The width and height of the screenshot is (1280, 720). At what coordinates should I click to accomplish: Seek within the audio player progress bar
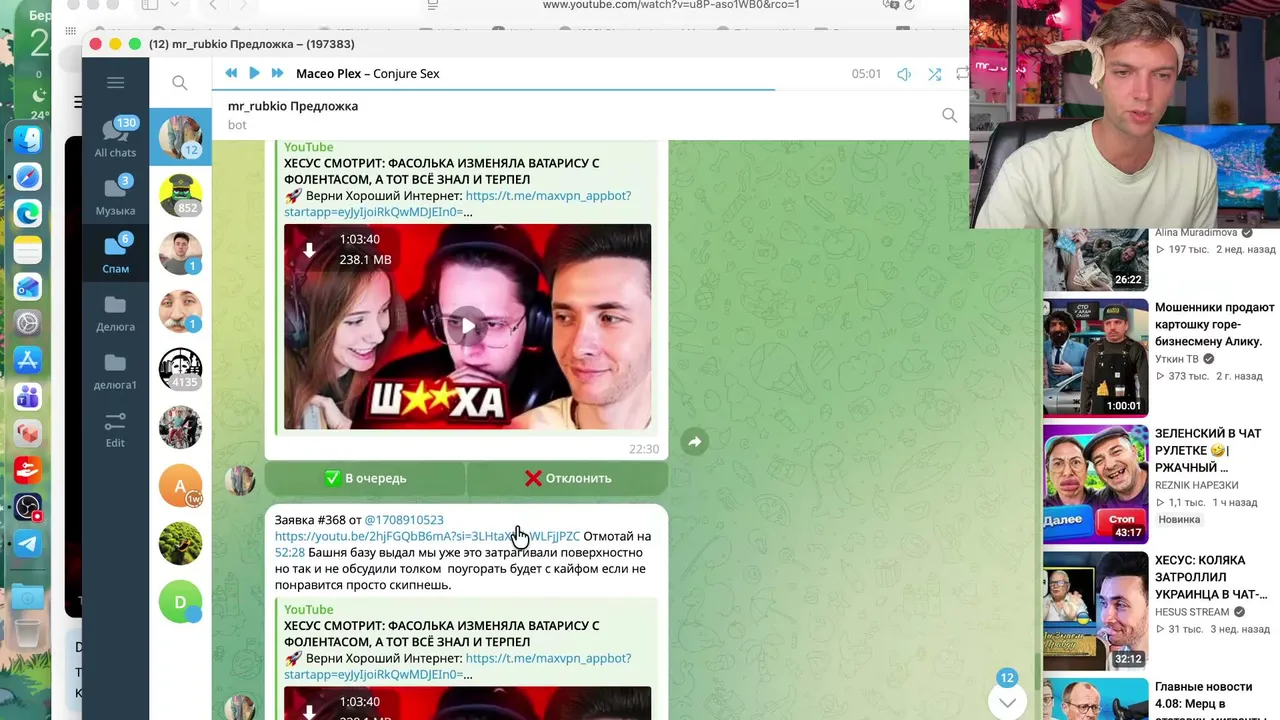click(x=590, y=89)
